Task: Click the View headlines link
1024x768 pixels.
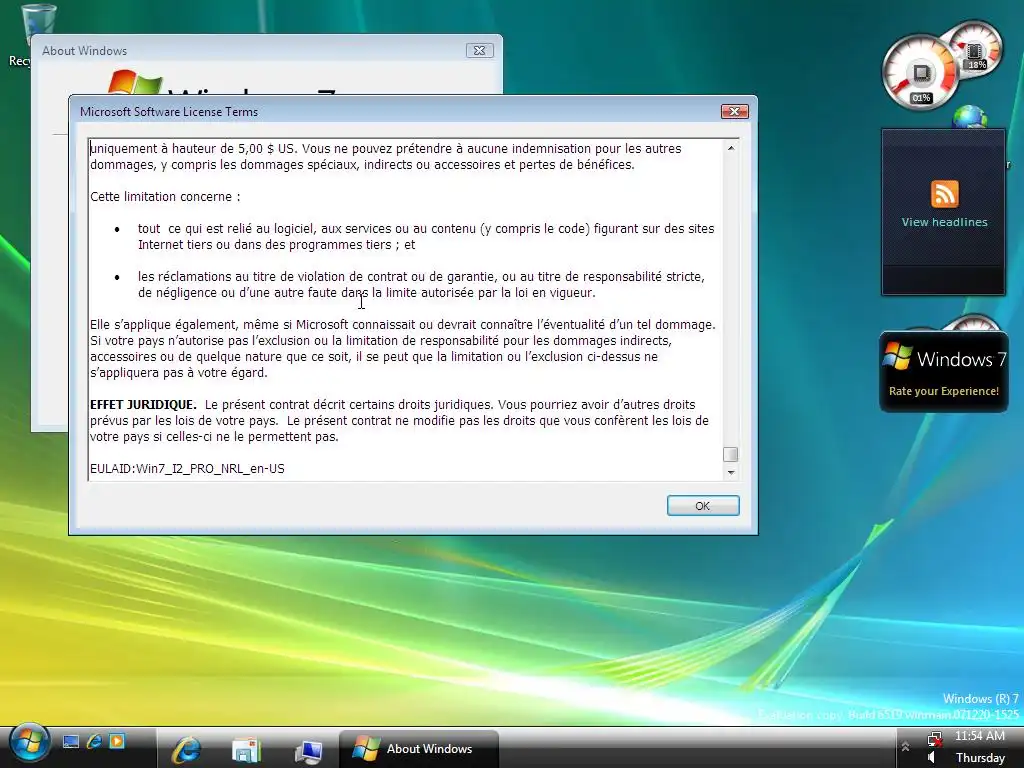Action: point(944,222)
